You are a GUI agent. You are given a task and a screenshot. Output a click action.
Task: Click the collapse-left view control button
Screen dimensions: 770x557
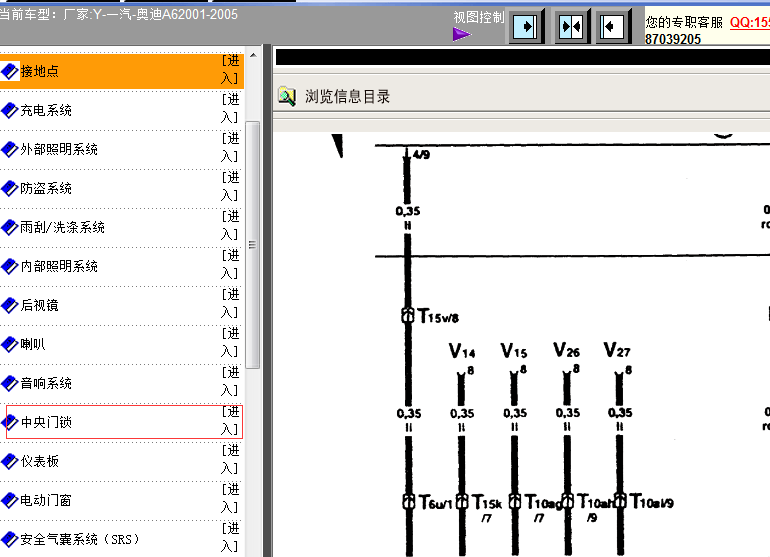tap(613, 26)
